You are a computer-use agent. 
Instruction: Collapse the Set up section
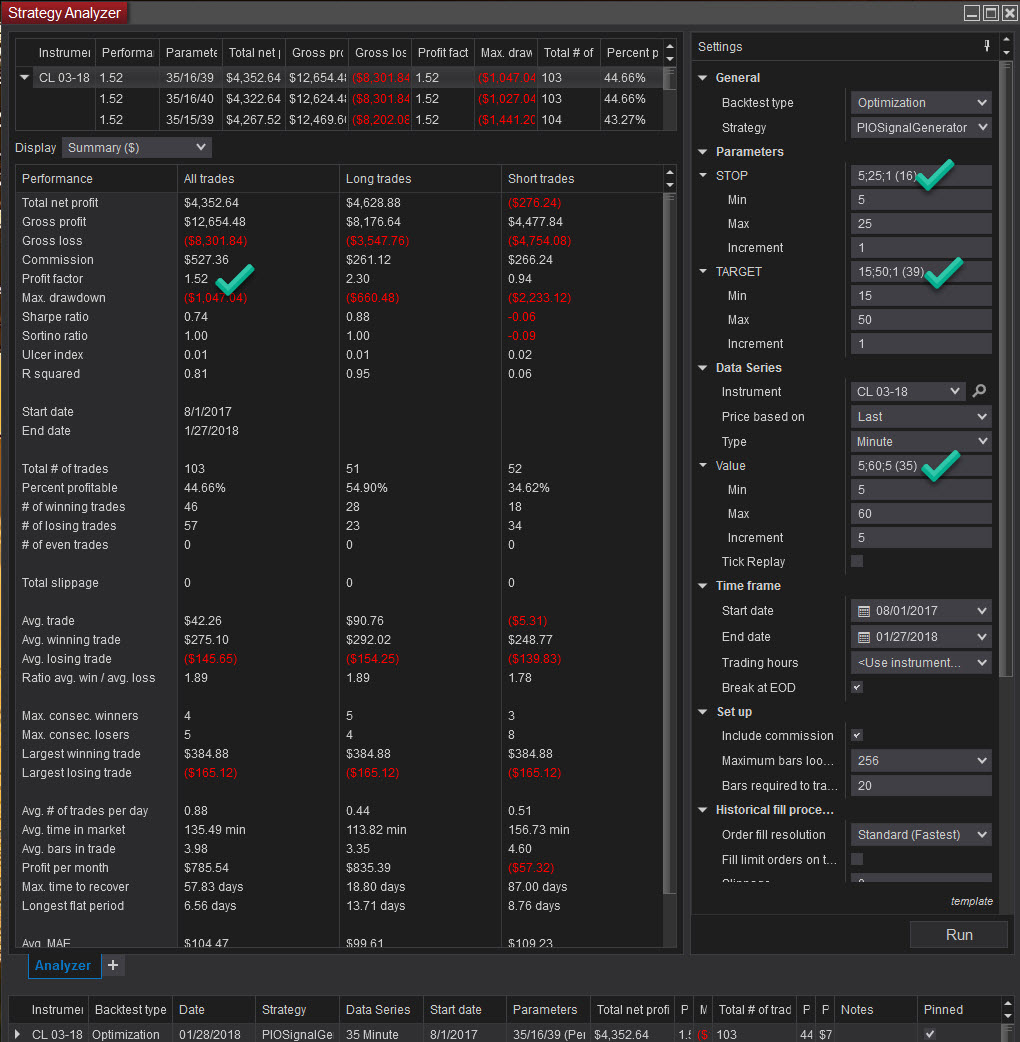coord(703,712)
